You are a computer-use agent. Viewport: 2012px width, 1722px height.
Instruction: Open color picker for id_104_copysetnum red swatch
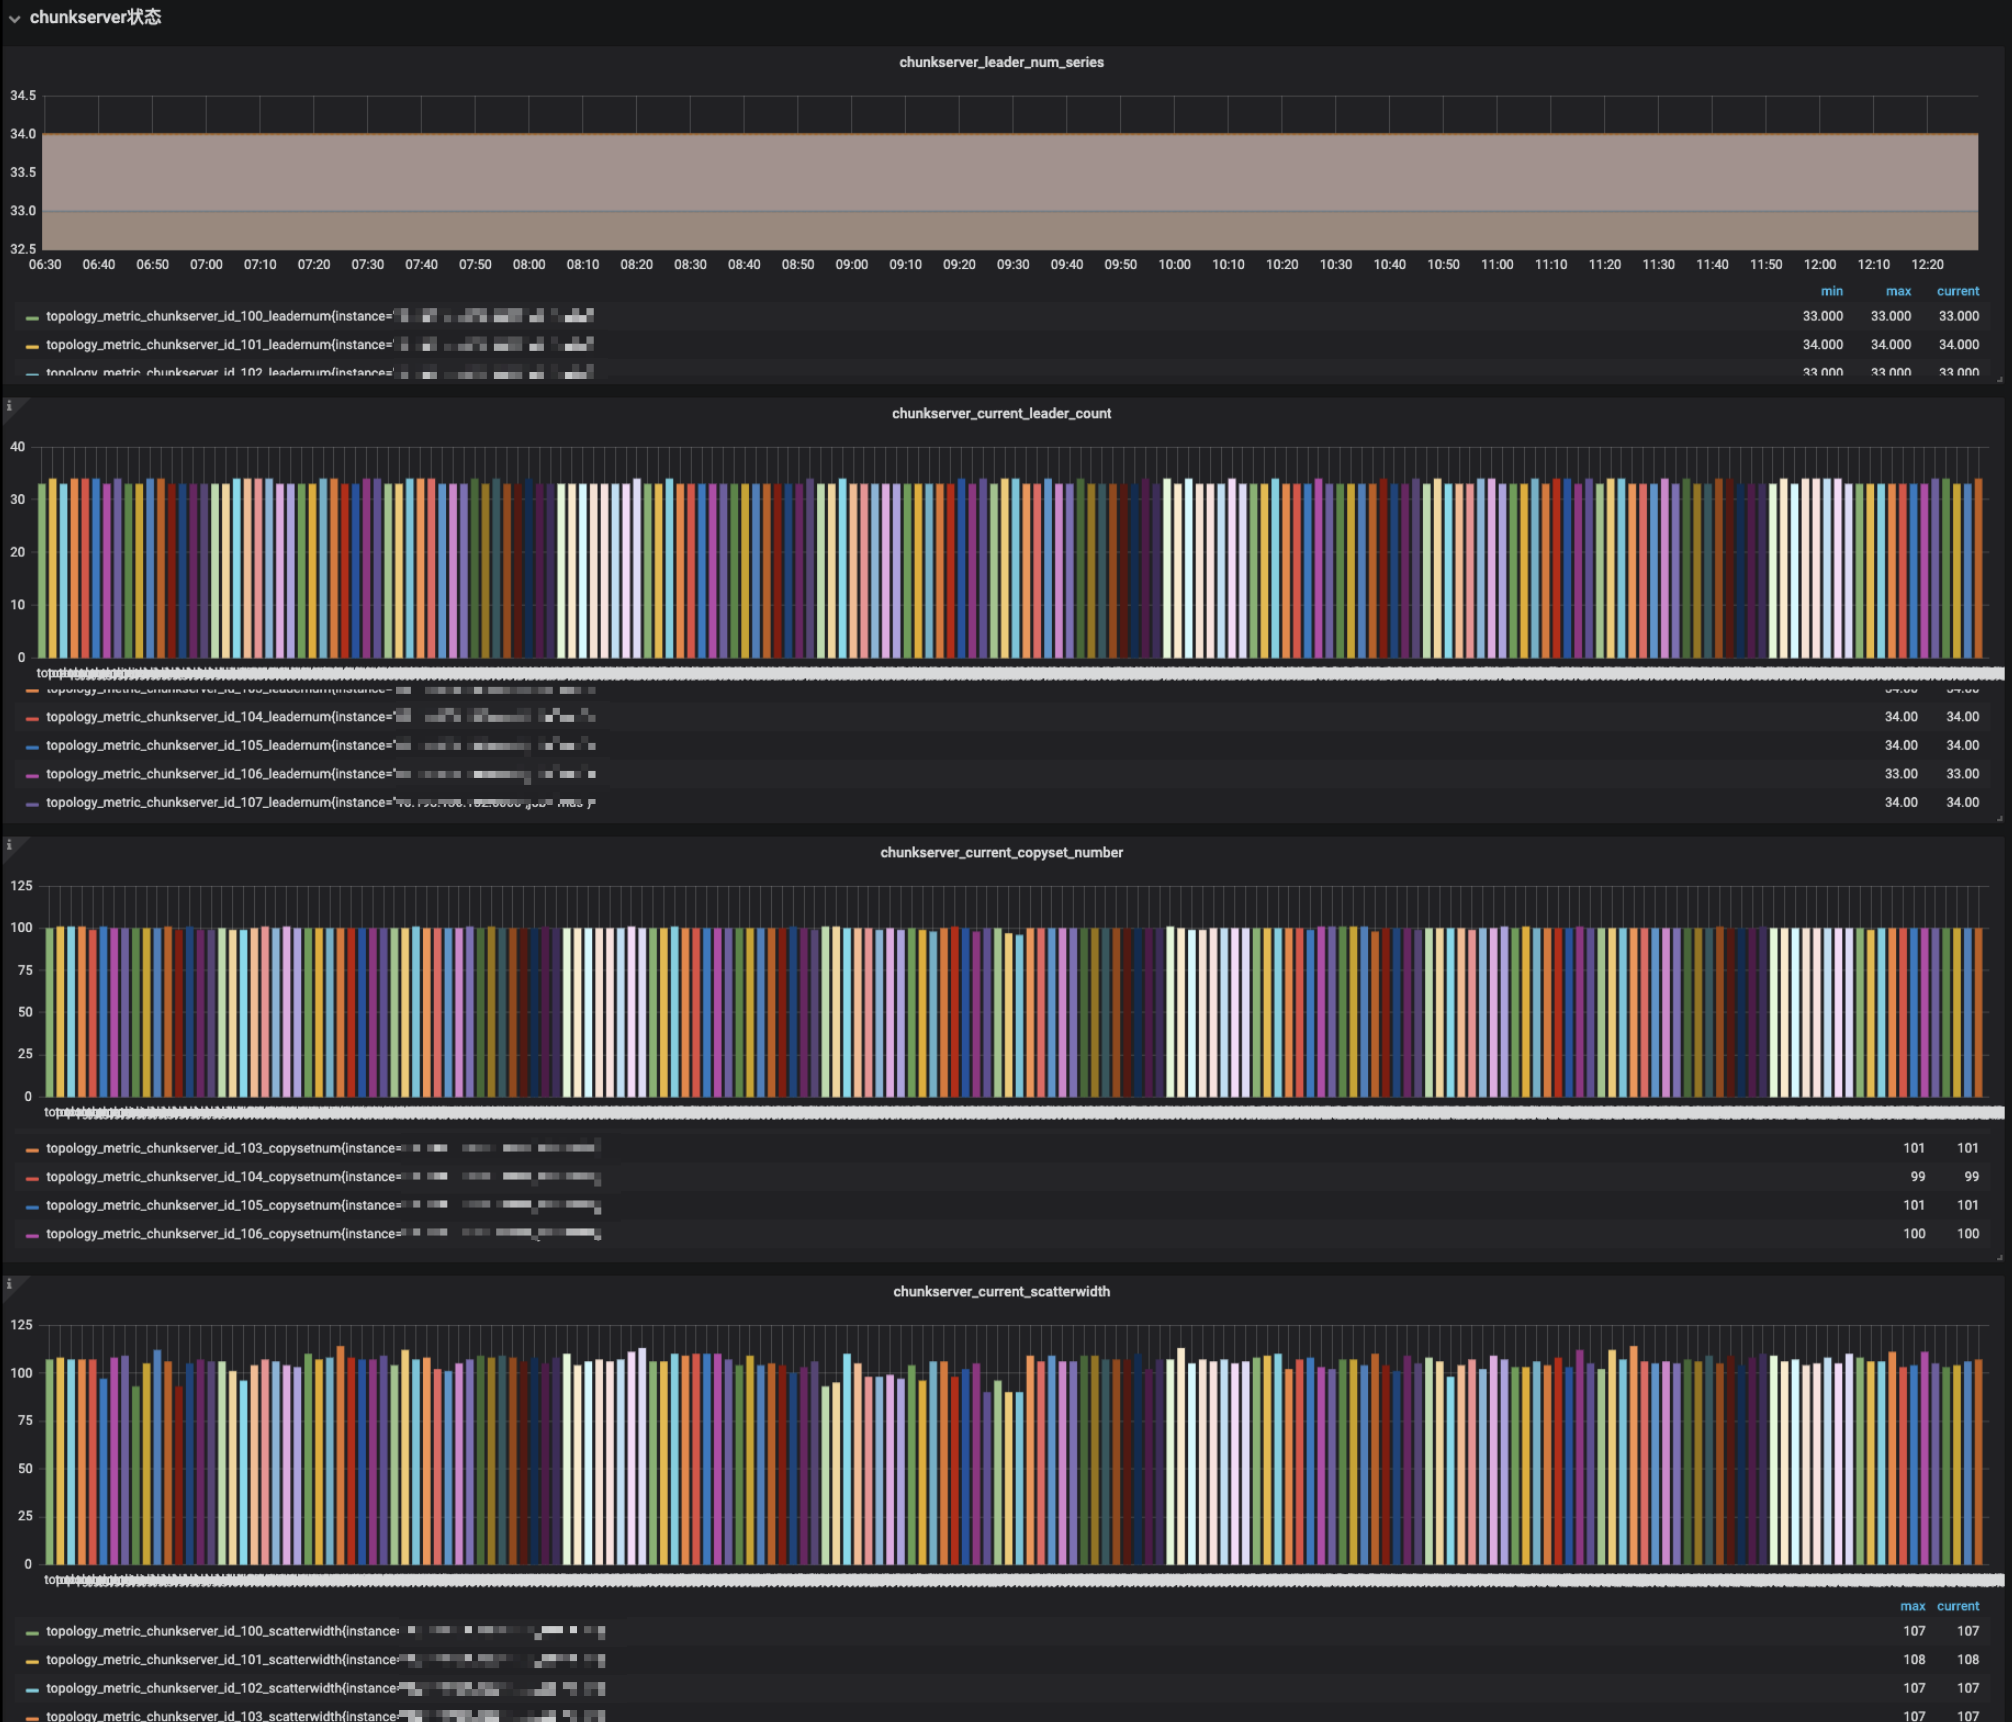coord(32,1179)
